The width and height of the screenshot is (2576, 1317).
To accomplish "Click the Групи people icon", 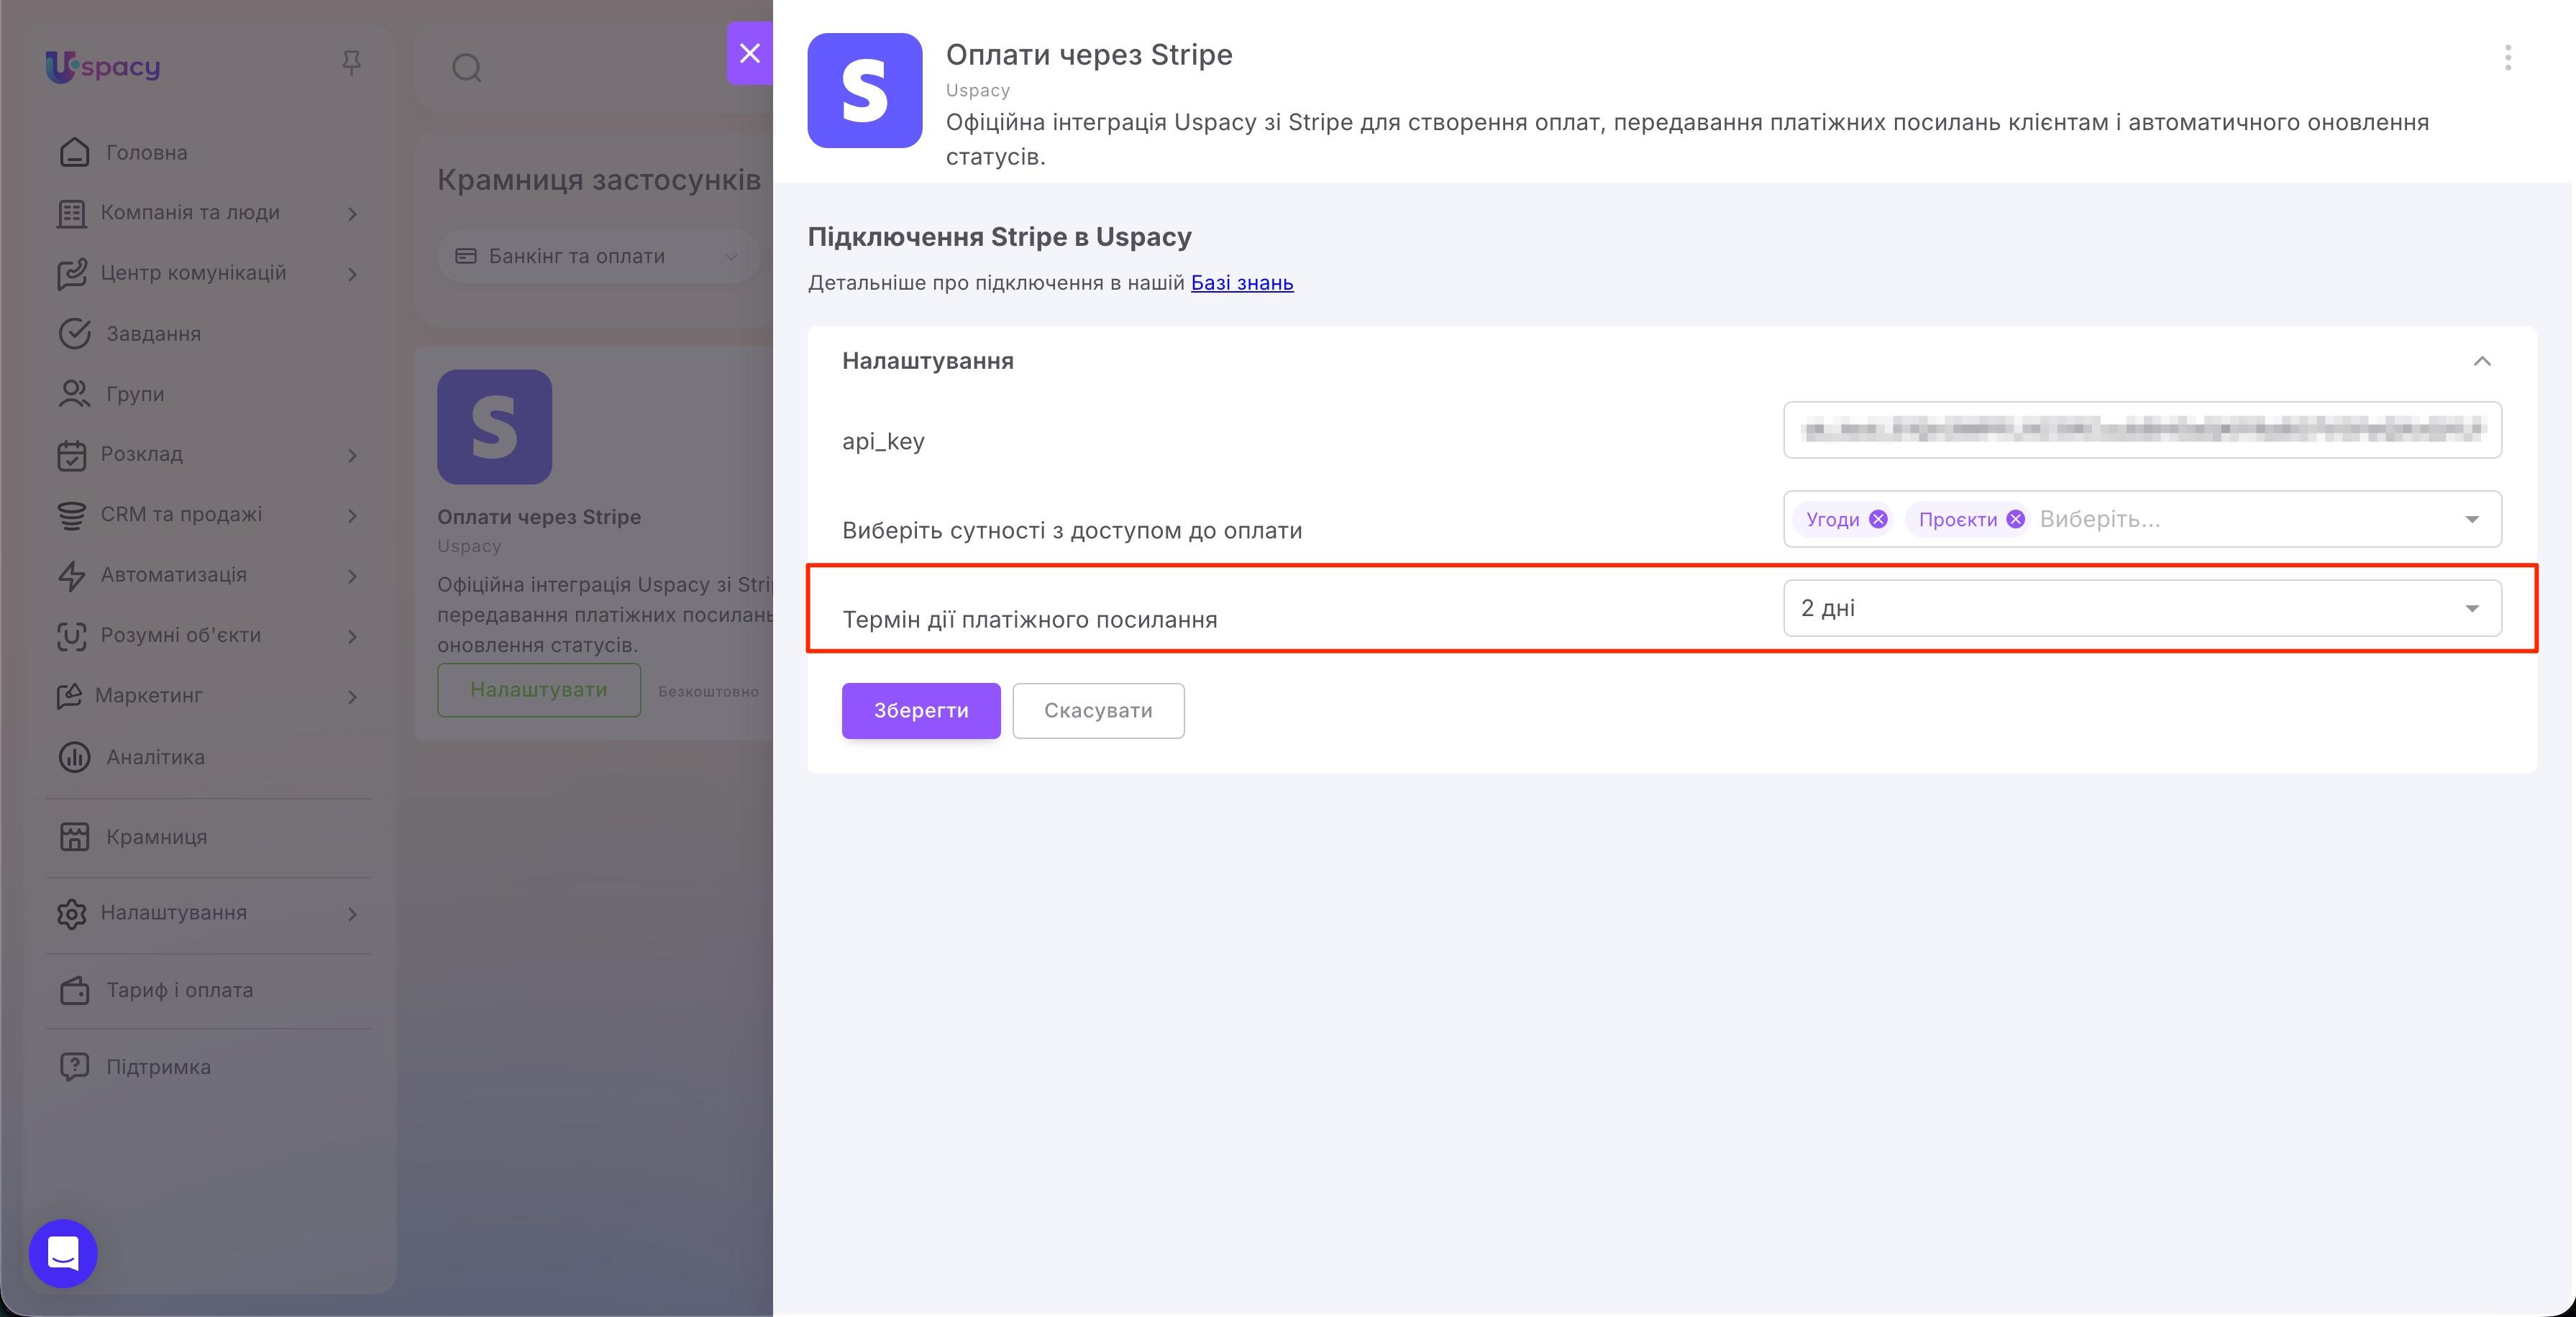I will [74, 394].
